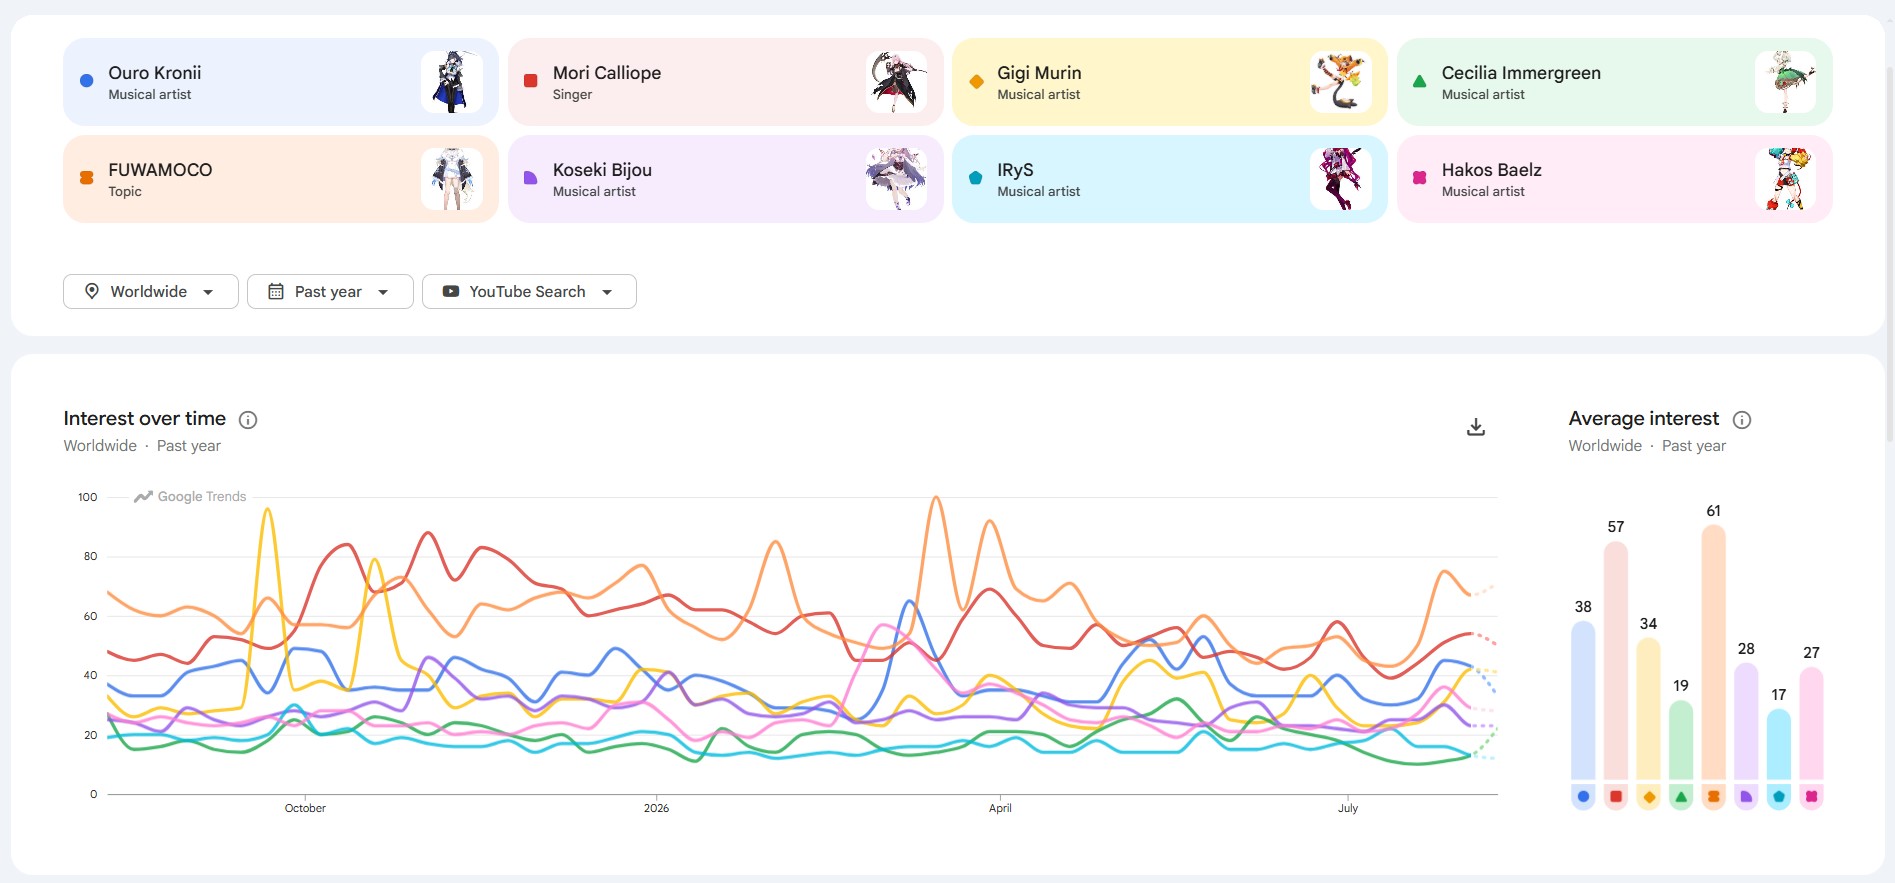Select the Mori Calliope search term card
The height and width of the screenshot is (883, 1895).
[726, 82]
